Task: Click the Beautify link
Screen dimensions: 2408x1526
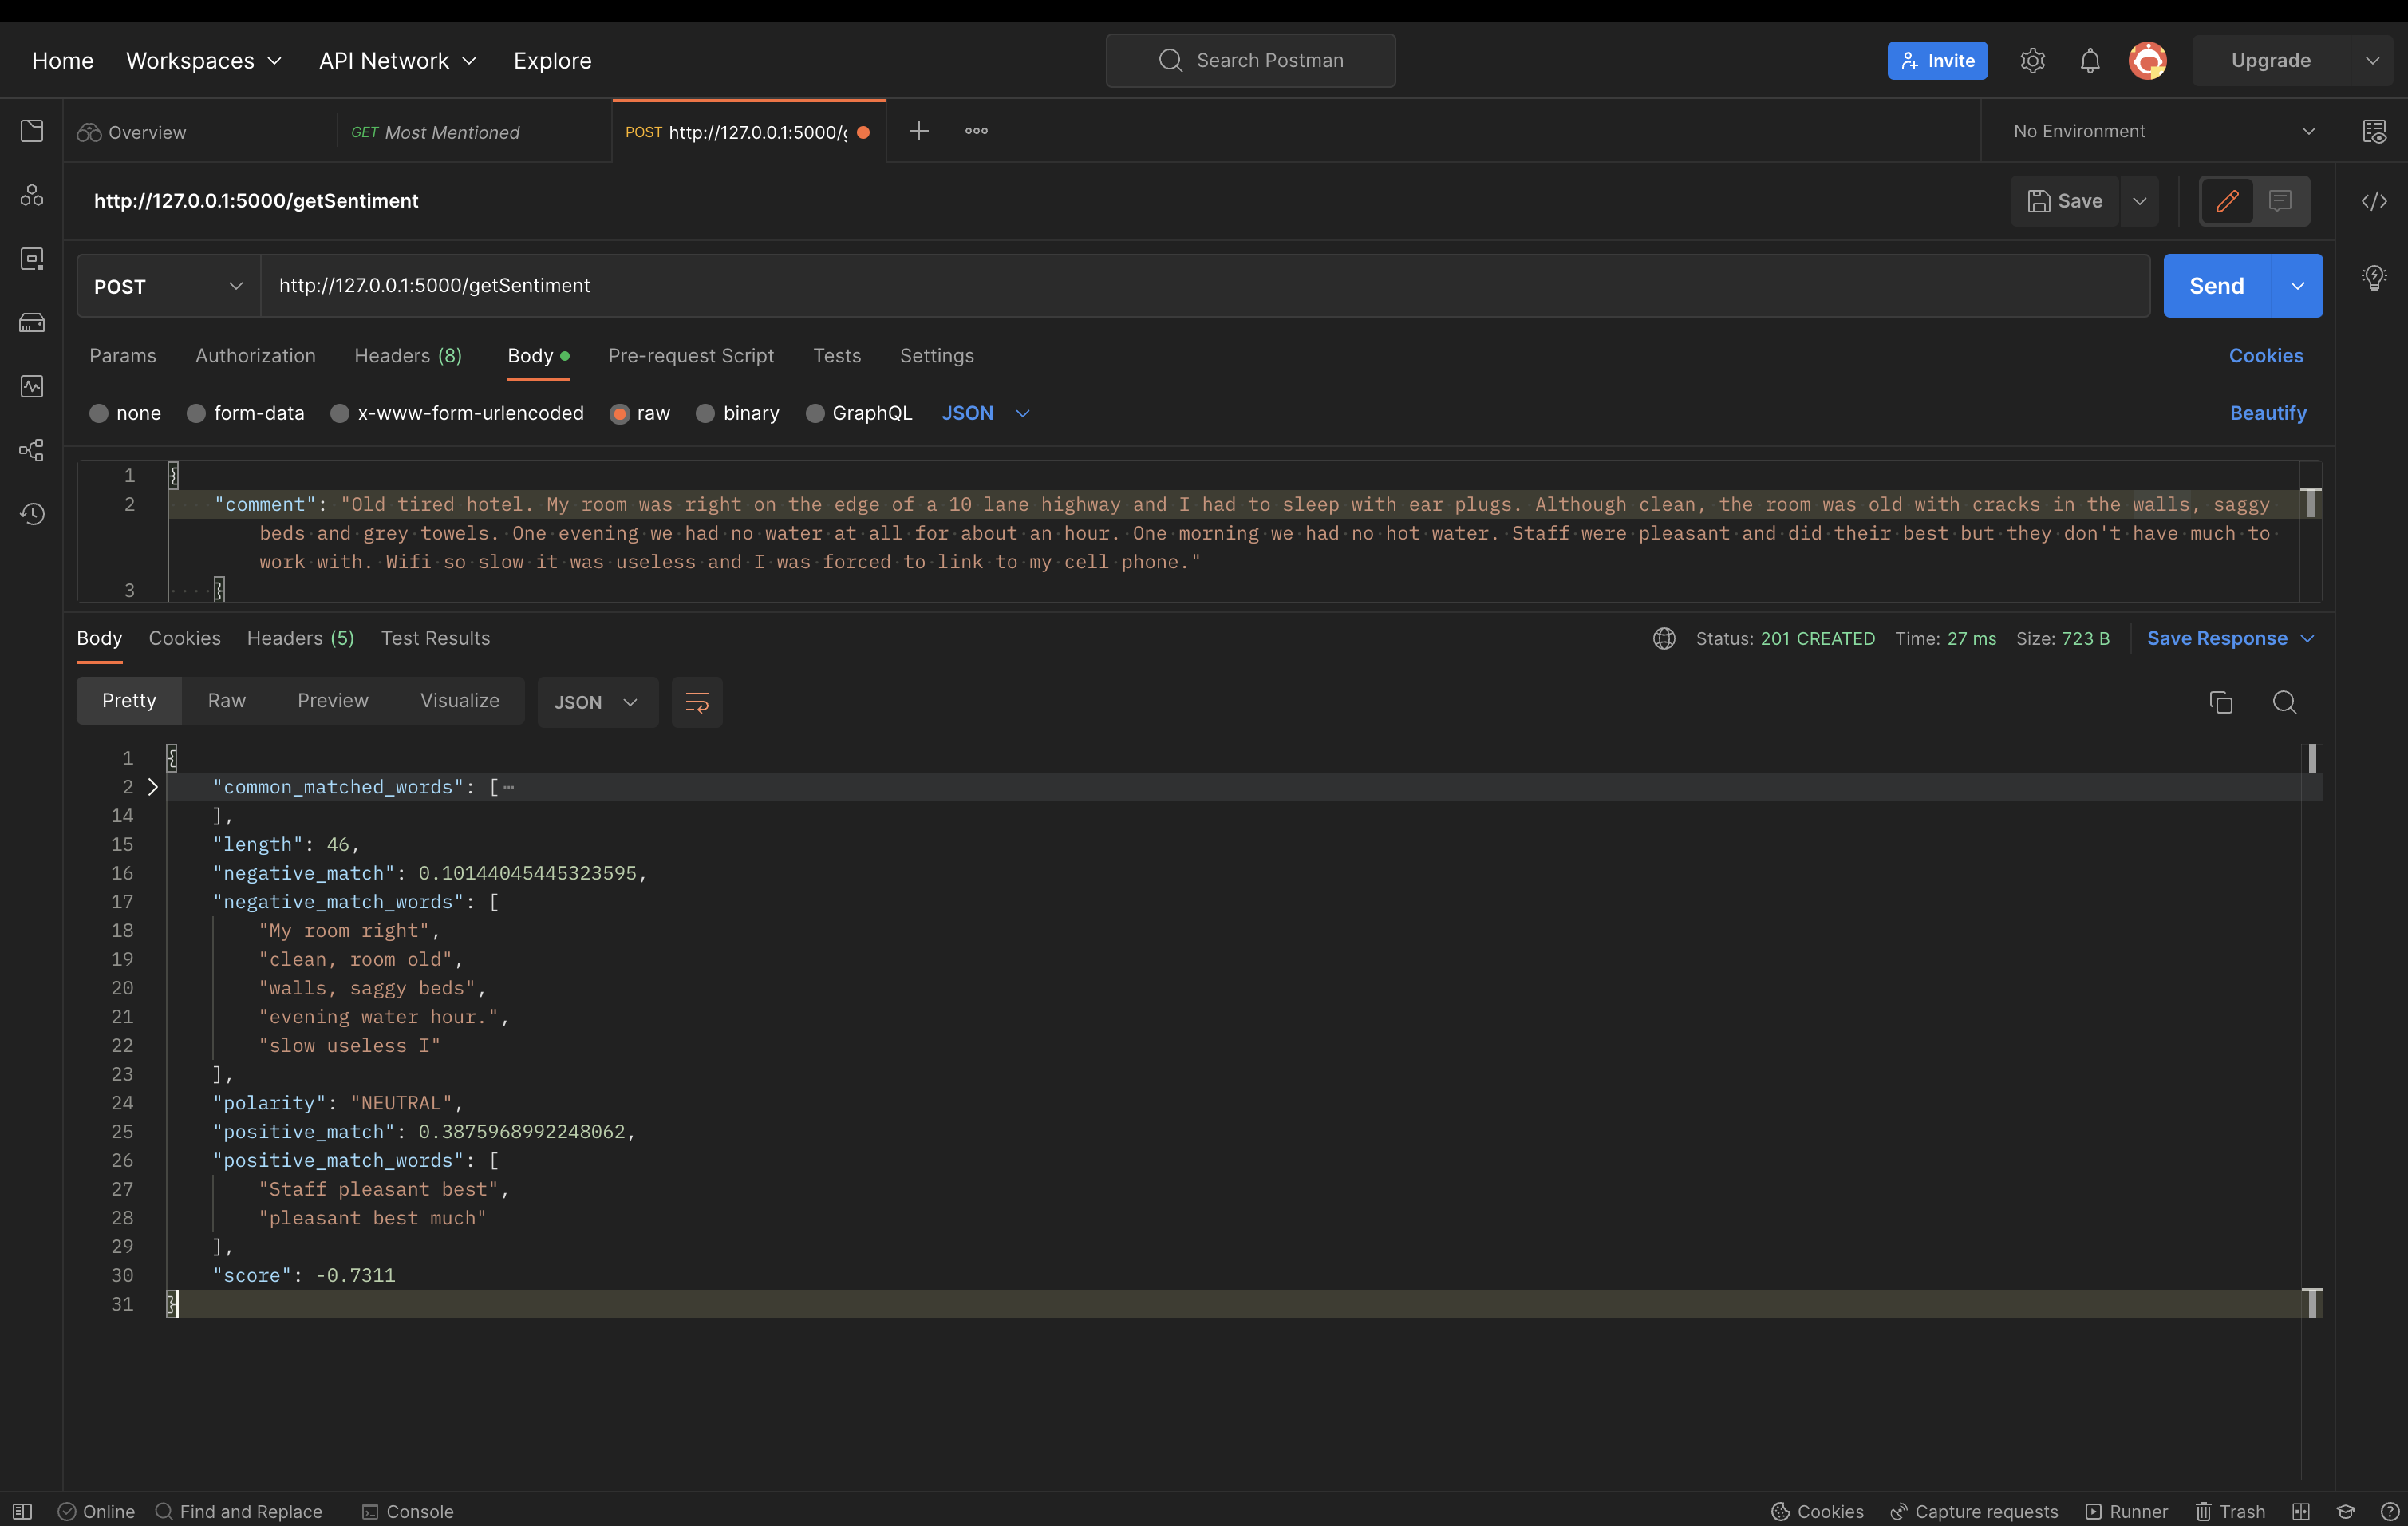Action: point(2267,413)
